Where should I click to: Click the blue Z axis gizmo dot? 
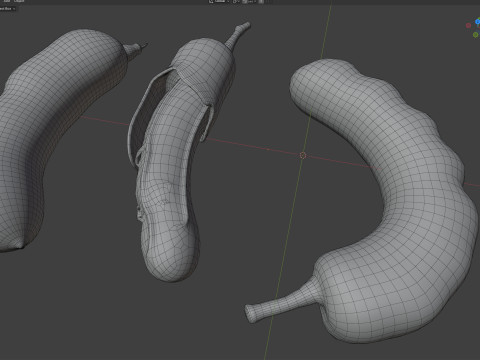tap(478, 22)
